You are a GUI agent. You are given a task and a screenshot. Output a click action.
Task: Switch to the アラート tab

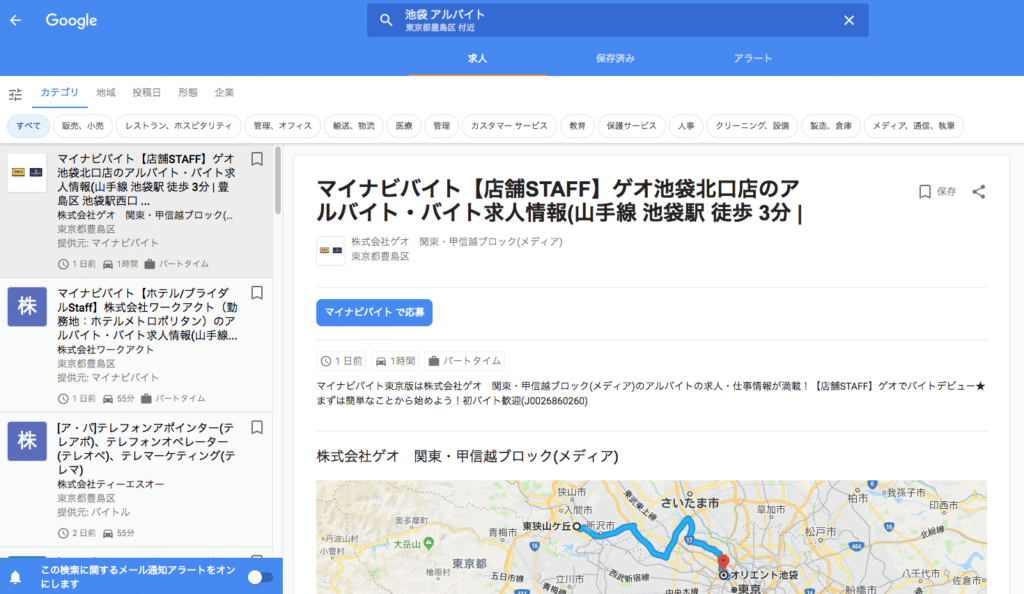753,58
